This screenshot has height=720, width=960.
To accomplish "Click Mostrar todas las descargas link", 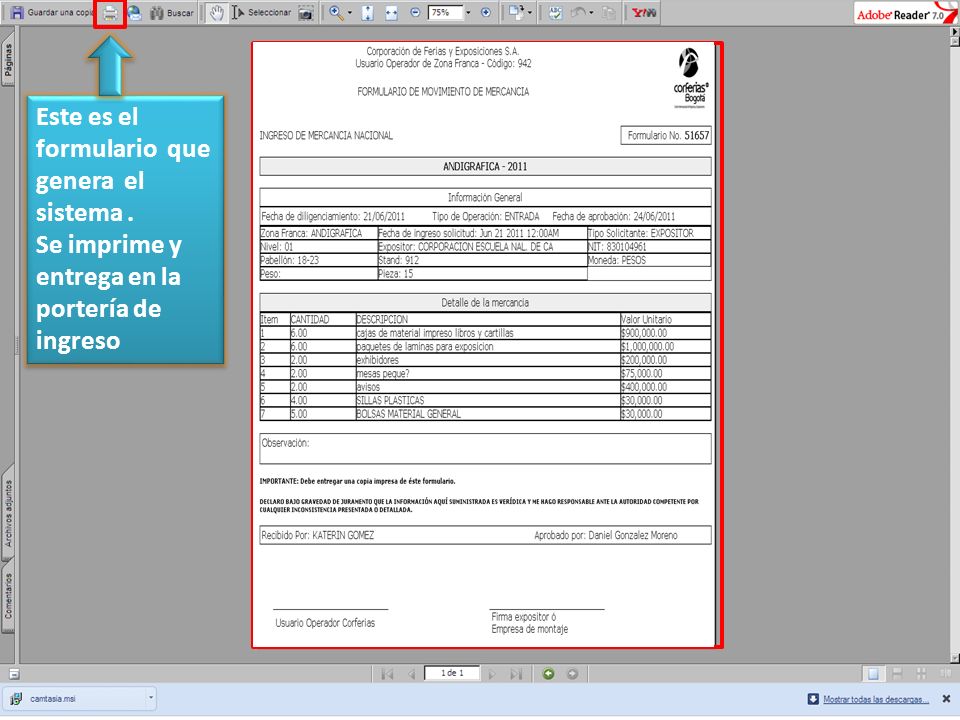I will pos(876,699).
